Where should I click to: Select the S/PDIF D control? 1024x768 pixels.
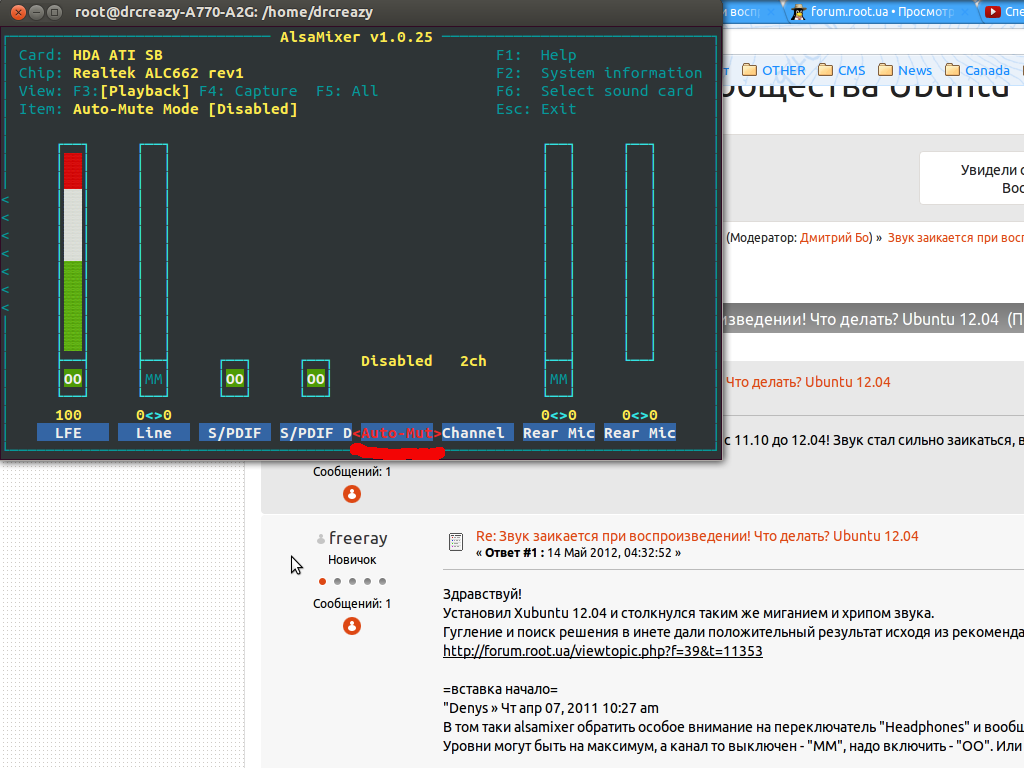316,433
